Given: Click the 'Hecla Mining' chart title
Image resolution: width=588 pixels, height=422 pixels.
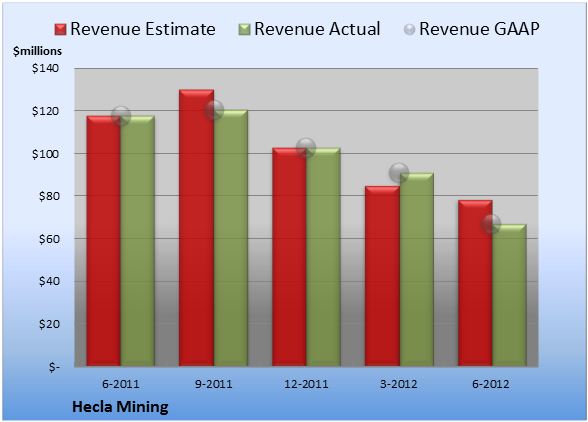Looking at the screenshot, I should 120,407.
